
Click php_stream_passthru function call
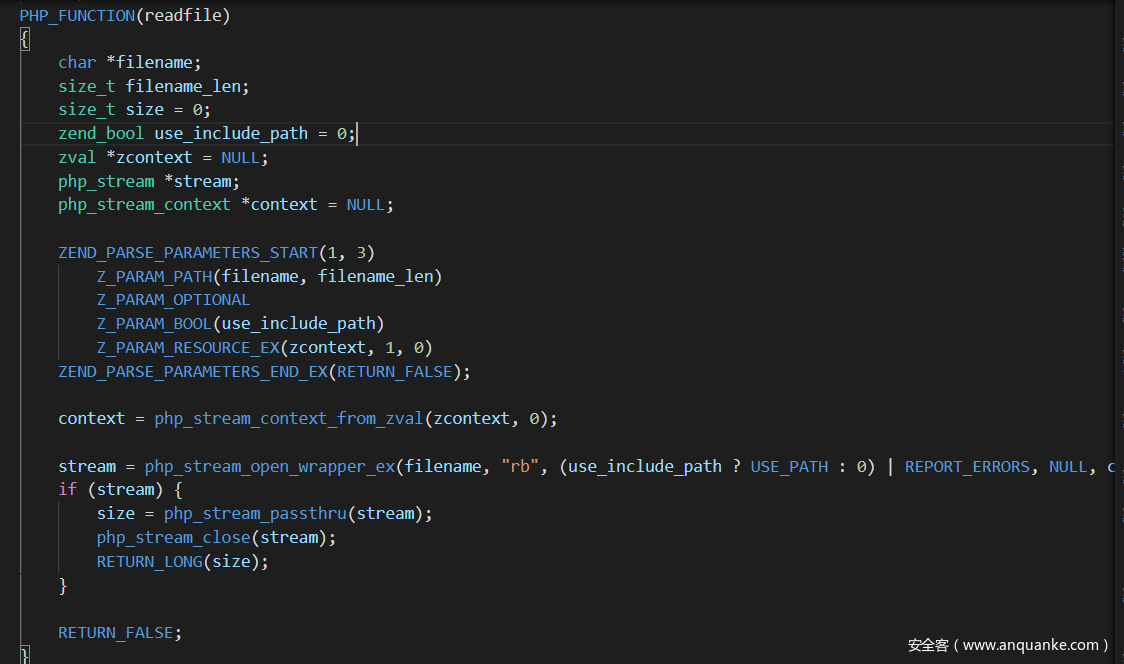tap(255, 513)
